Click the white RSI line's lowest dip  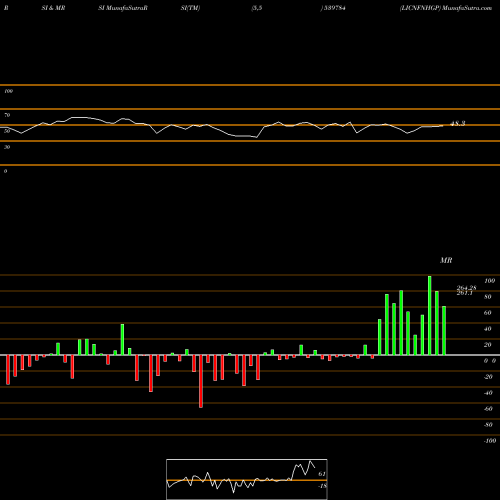256,137
